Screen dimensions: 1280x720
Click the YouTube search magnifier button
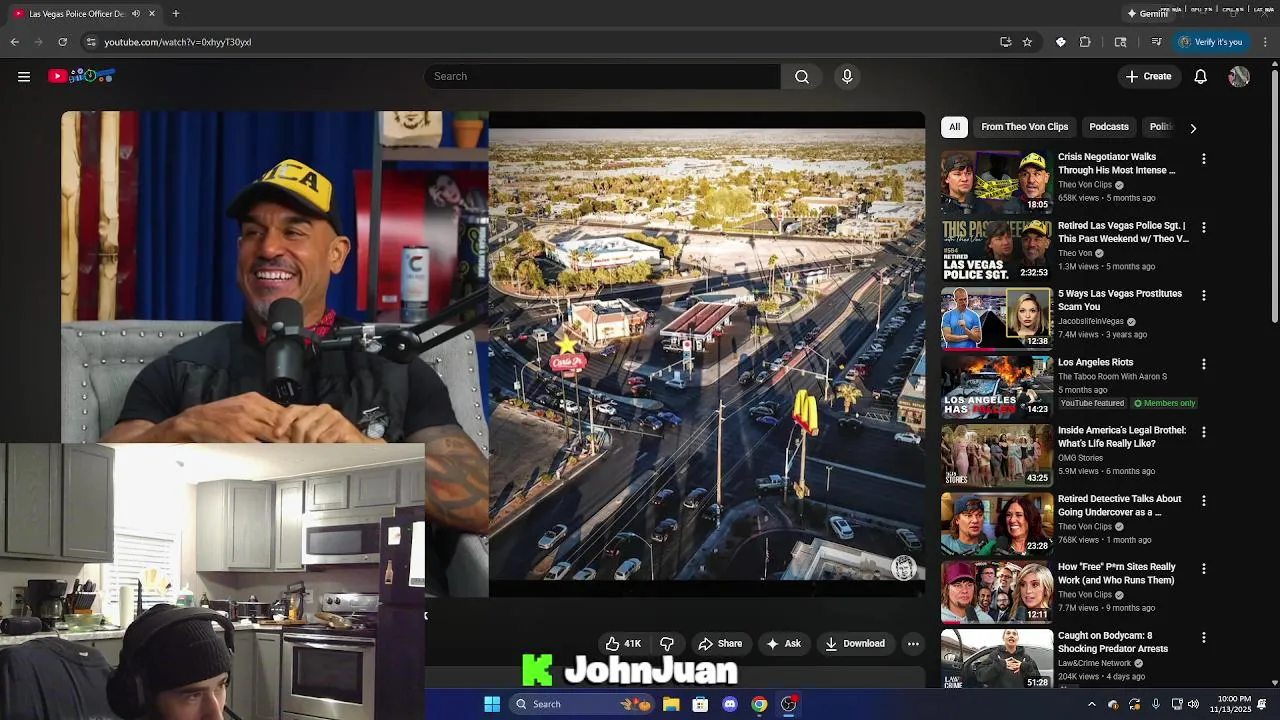point(802,76)
